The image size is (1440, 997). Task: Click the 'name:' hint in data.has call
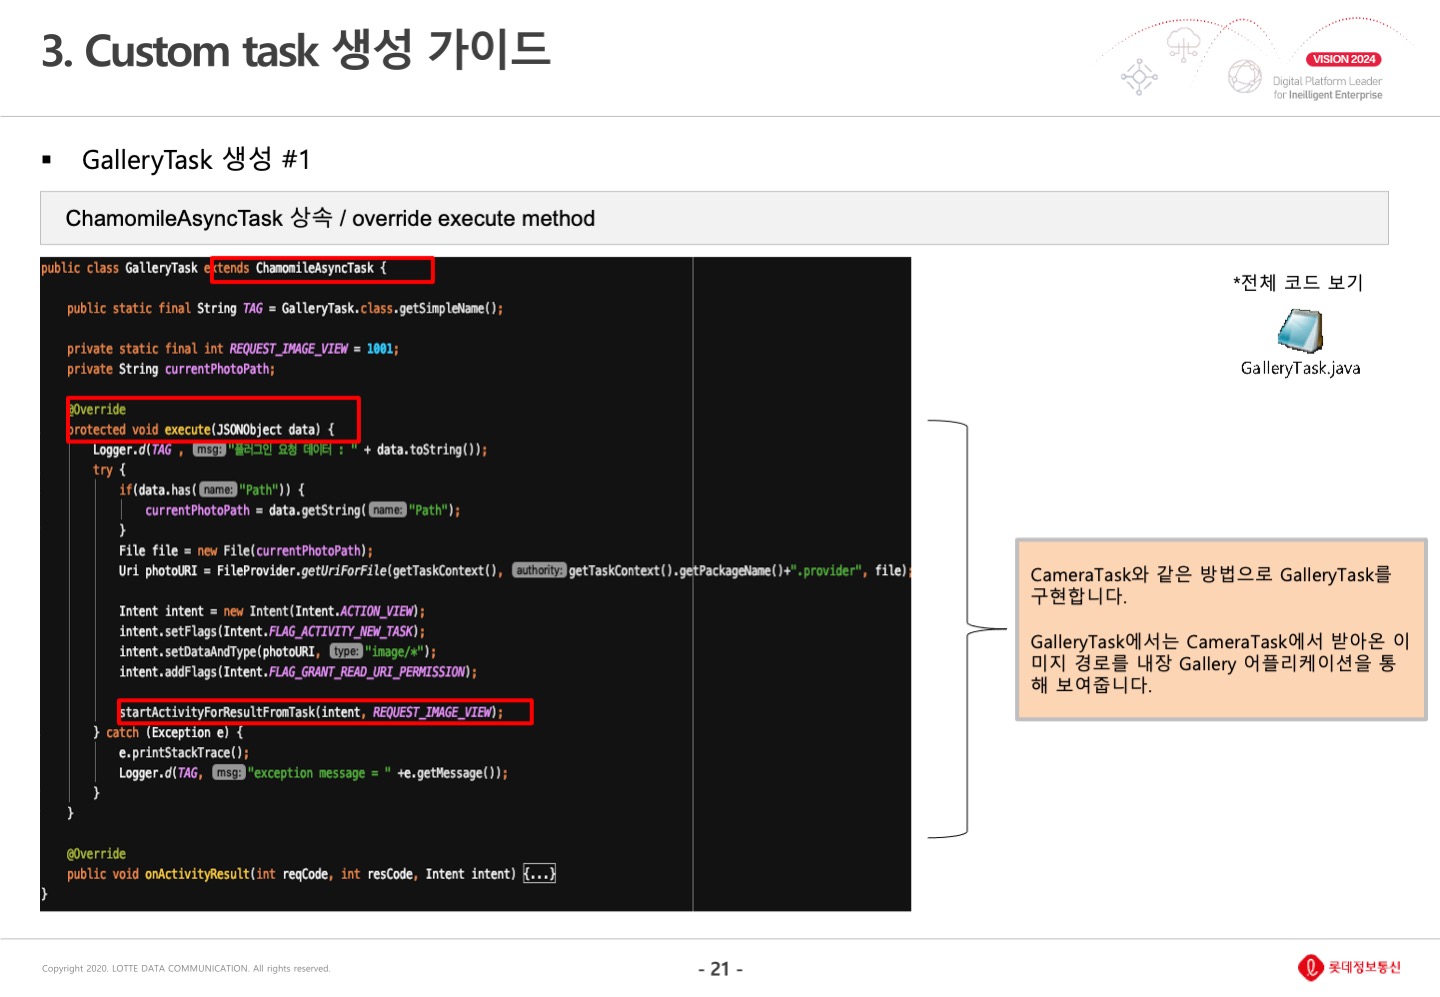click(218, 490)
